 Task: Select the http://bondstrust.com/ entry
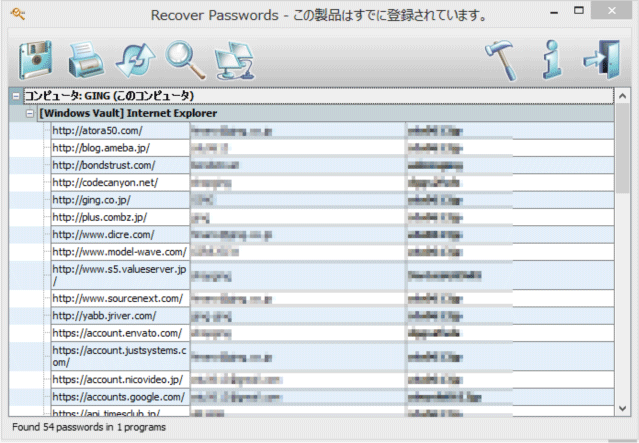pos(120,165)
